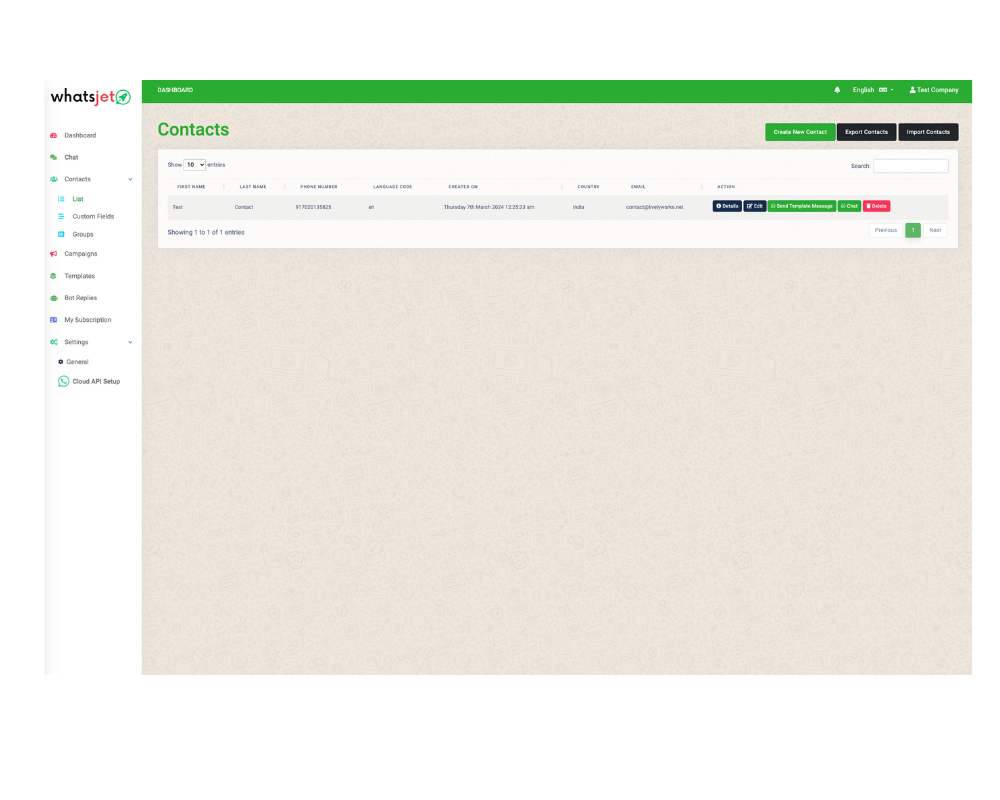Open the Test Company user menu
The height and width of the screenshot is (800, 1000).
[x=933, y=90]
